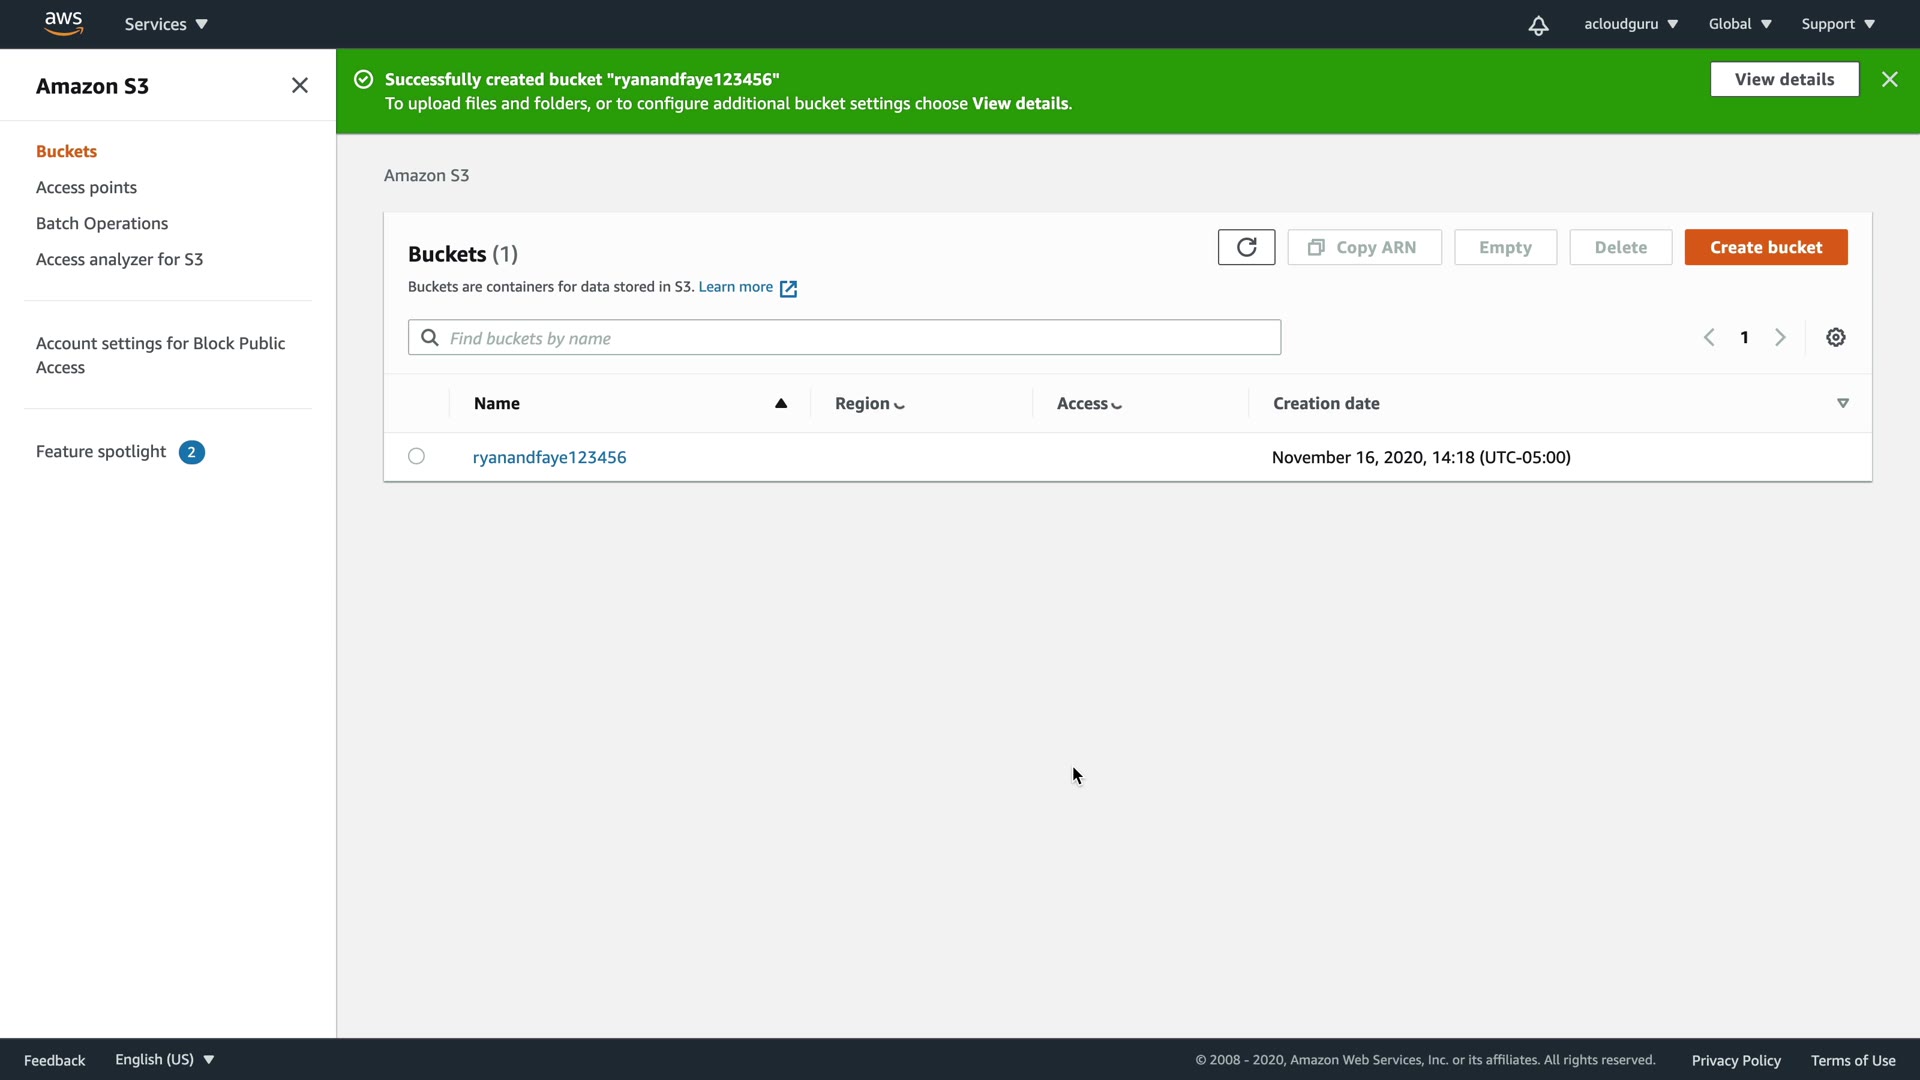Click the Learn more external link icon
1920x1080 pixels.
tap(788, 288)
